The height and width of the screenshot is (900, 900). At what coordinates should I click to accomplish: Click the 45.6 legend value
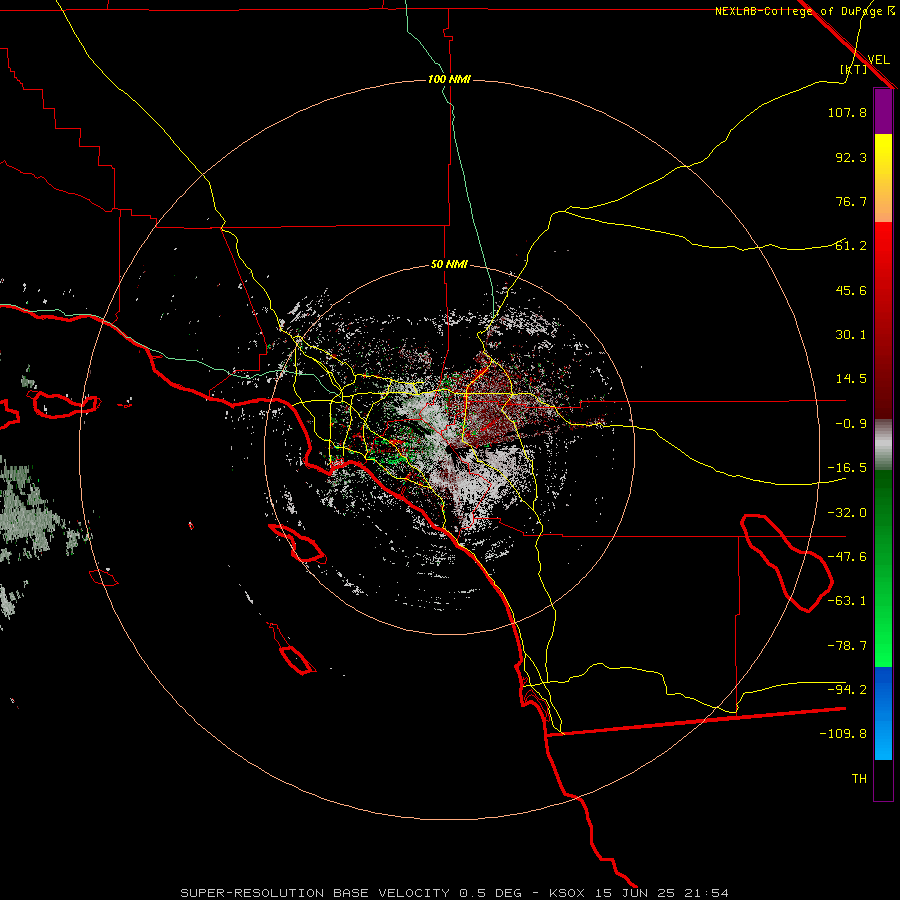click(851, 290)
